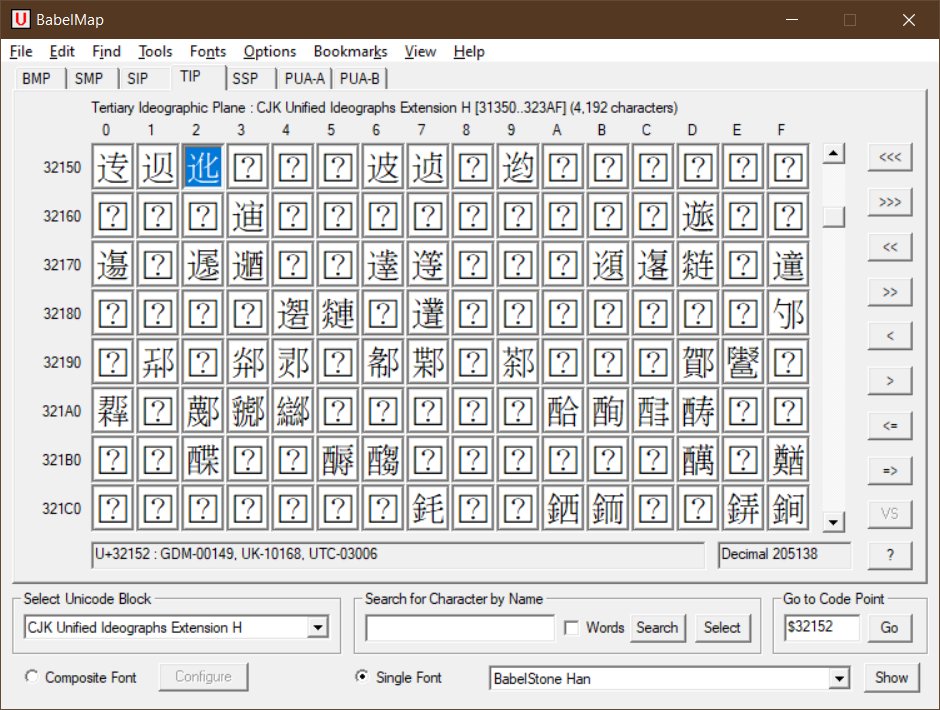Viewport: 940px width, 710px height.
Task: Select character cell at 32180 column 5
Action: (x=338, y=314)
